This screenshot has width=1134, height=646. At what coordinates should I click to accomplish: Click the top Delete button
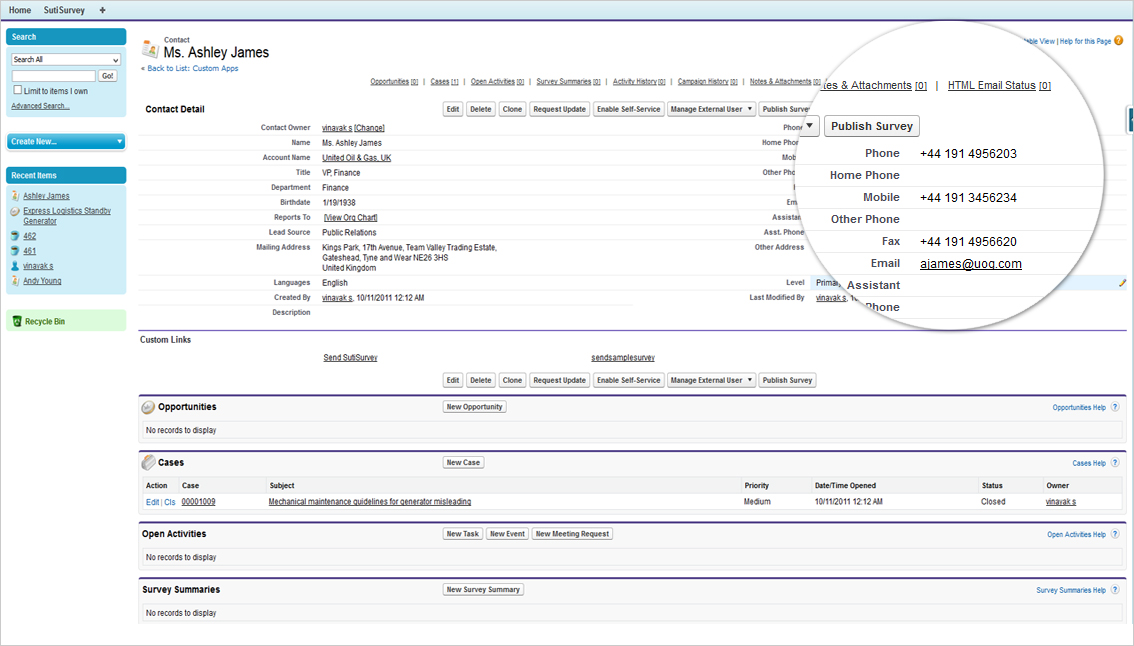pos(481,109)
